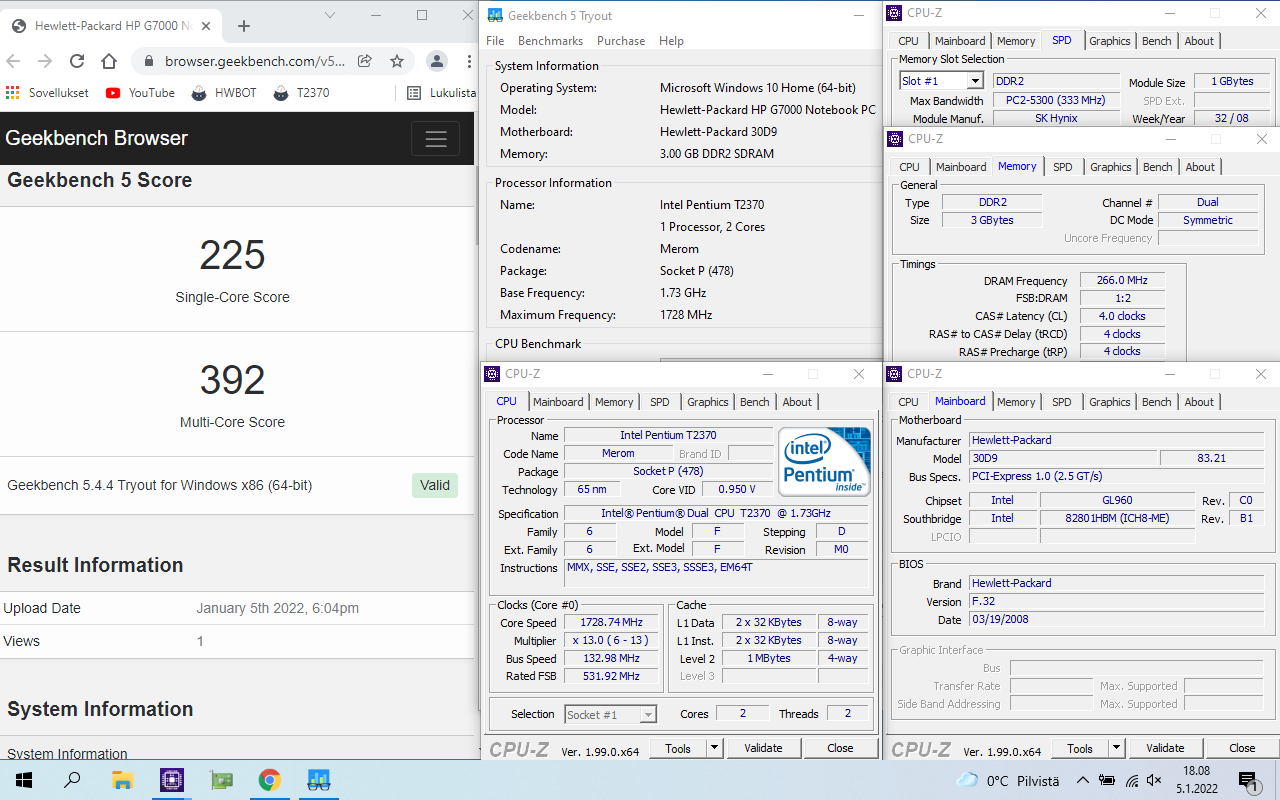Screen dimensions: 1280x800
Task: Click Close button in CPU-Z Mainboard window
Action: click(1242, 748)
